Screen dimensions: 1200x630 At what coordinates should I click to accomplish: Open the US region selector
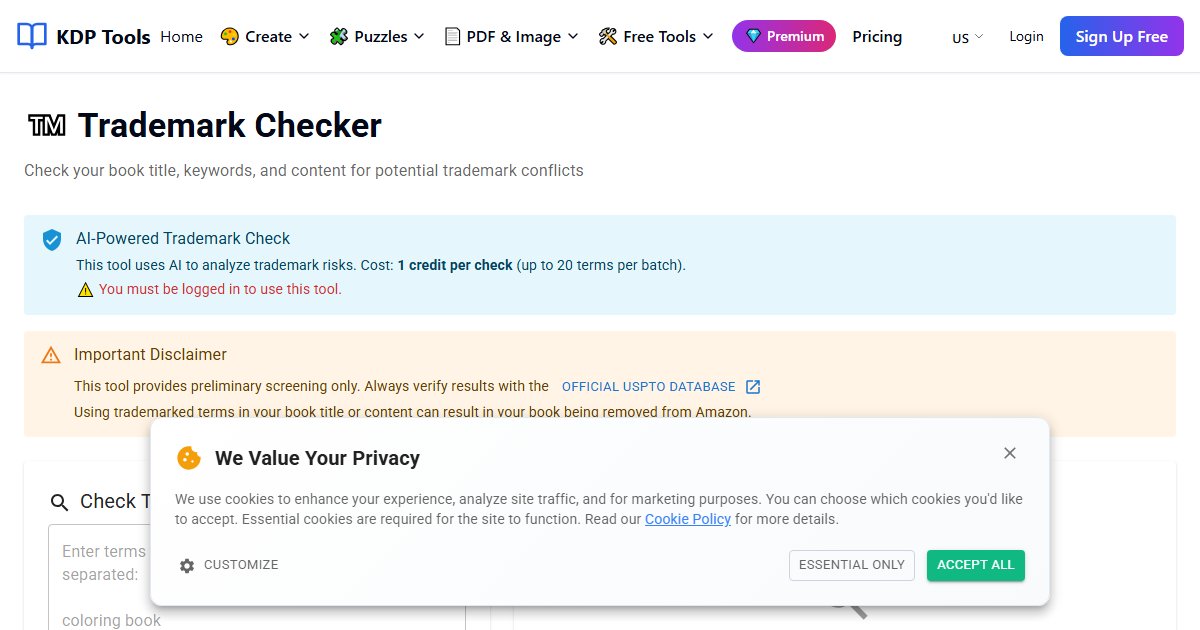967,37
